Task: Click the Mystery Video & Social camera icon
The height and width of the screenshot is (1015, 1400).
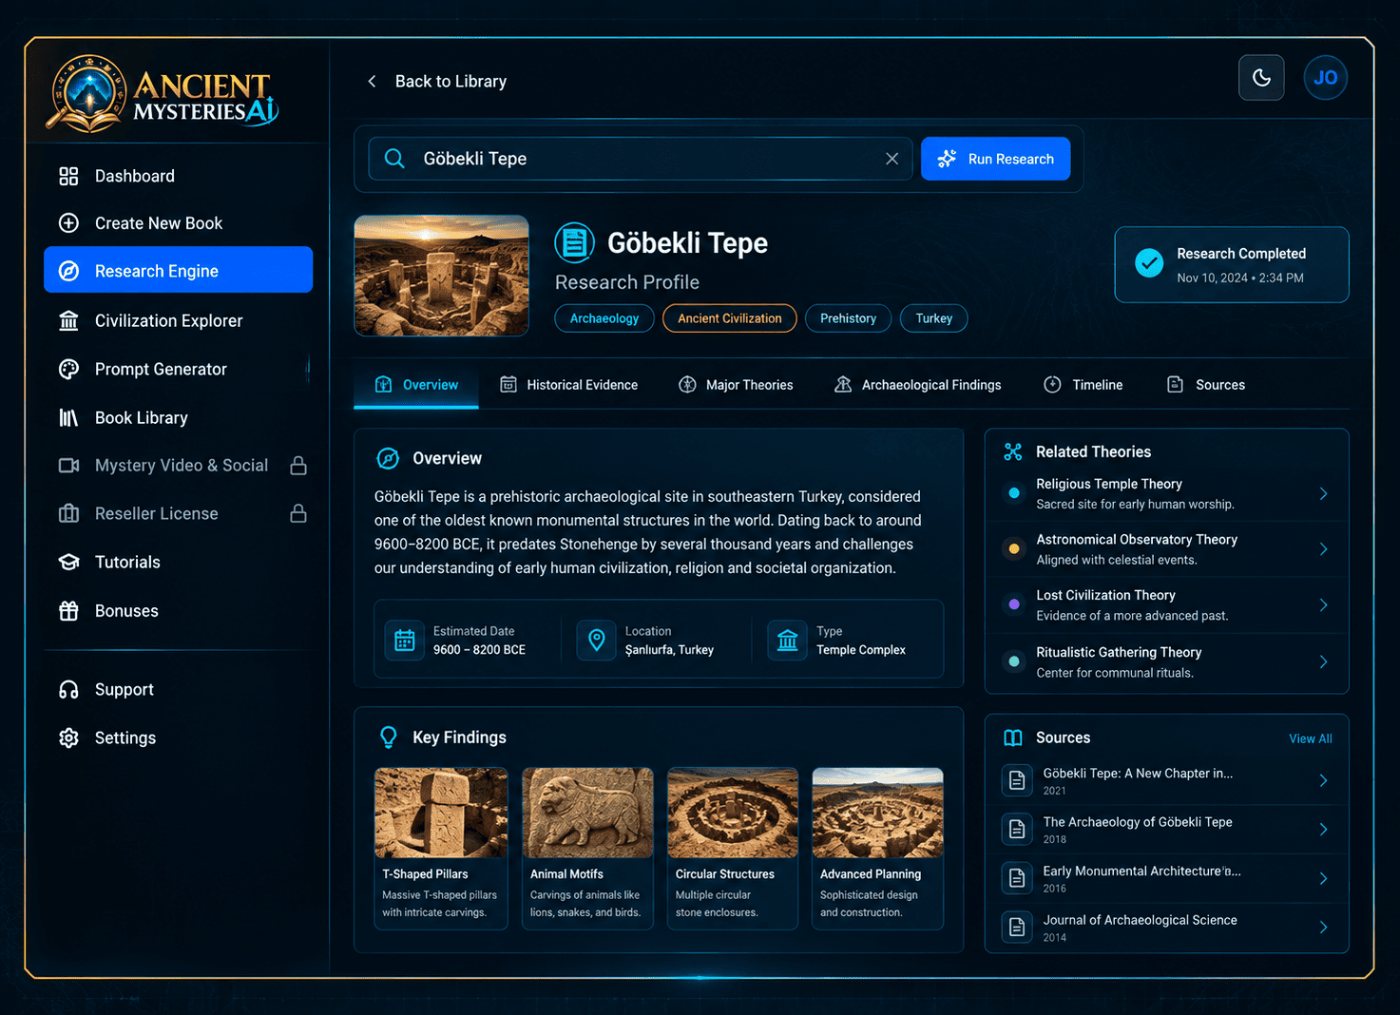Action: coord(69,466)
